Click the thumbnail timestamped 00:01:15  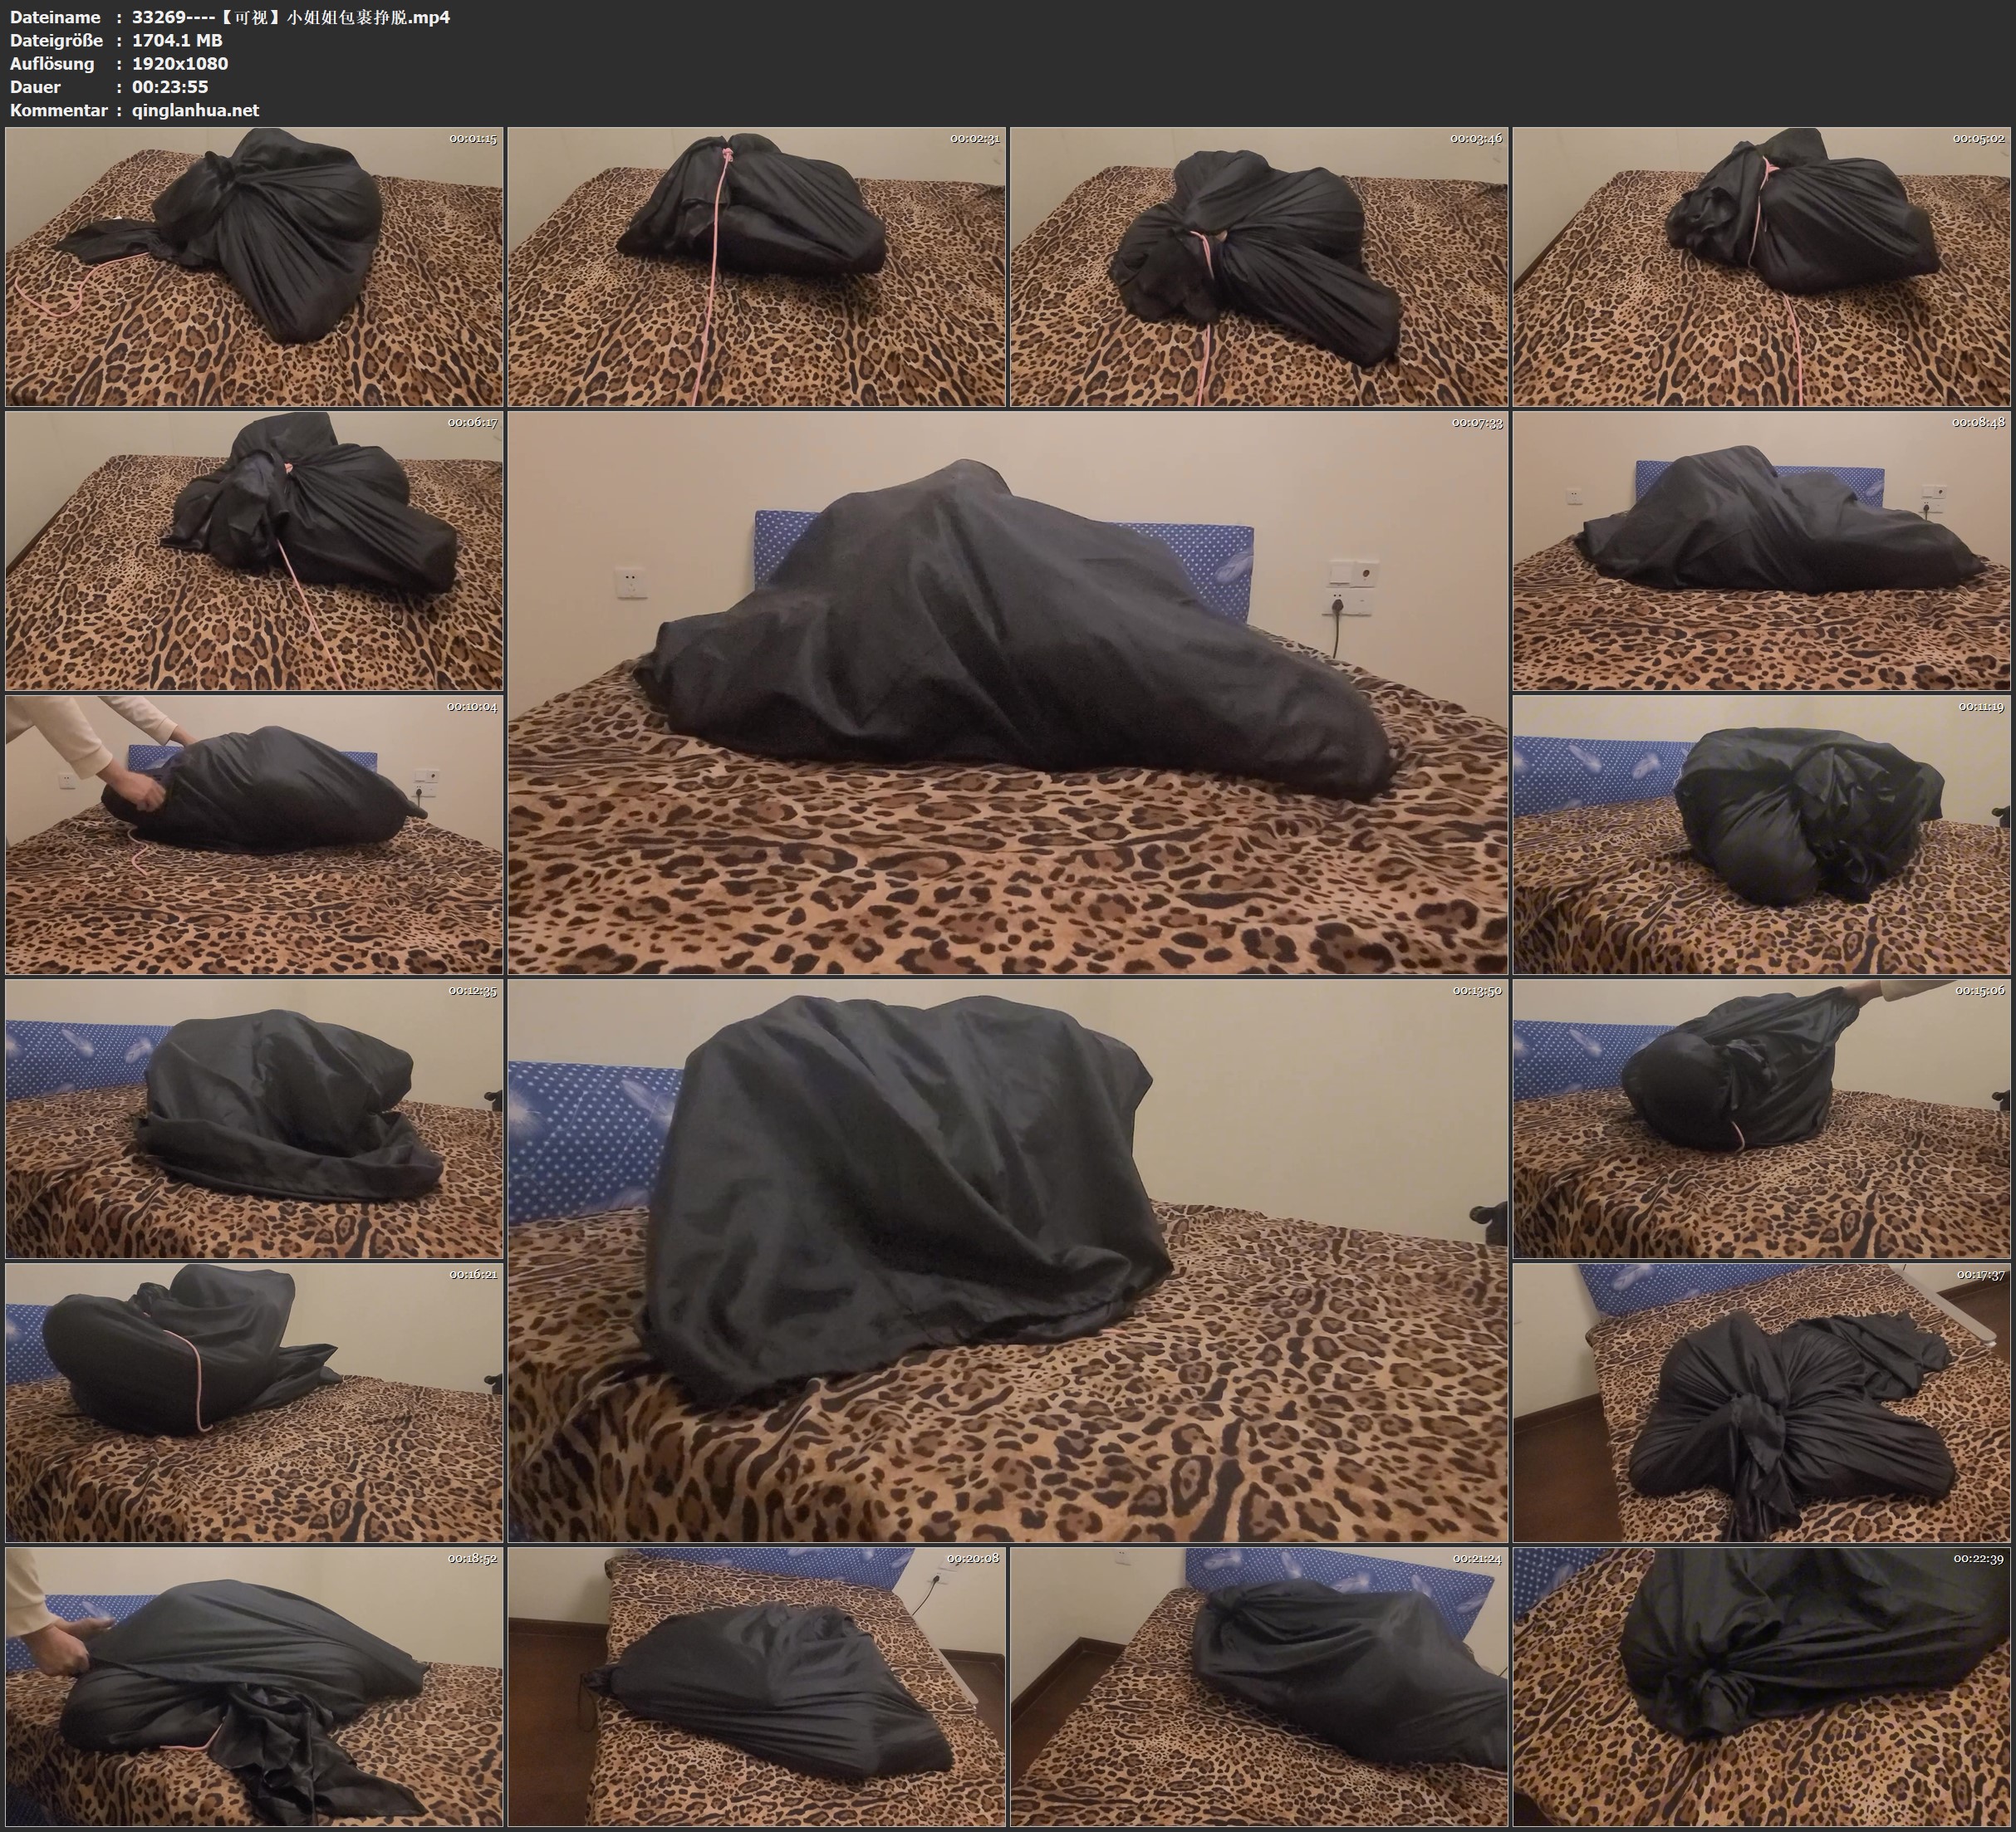pos(254,266)
